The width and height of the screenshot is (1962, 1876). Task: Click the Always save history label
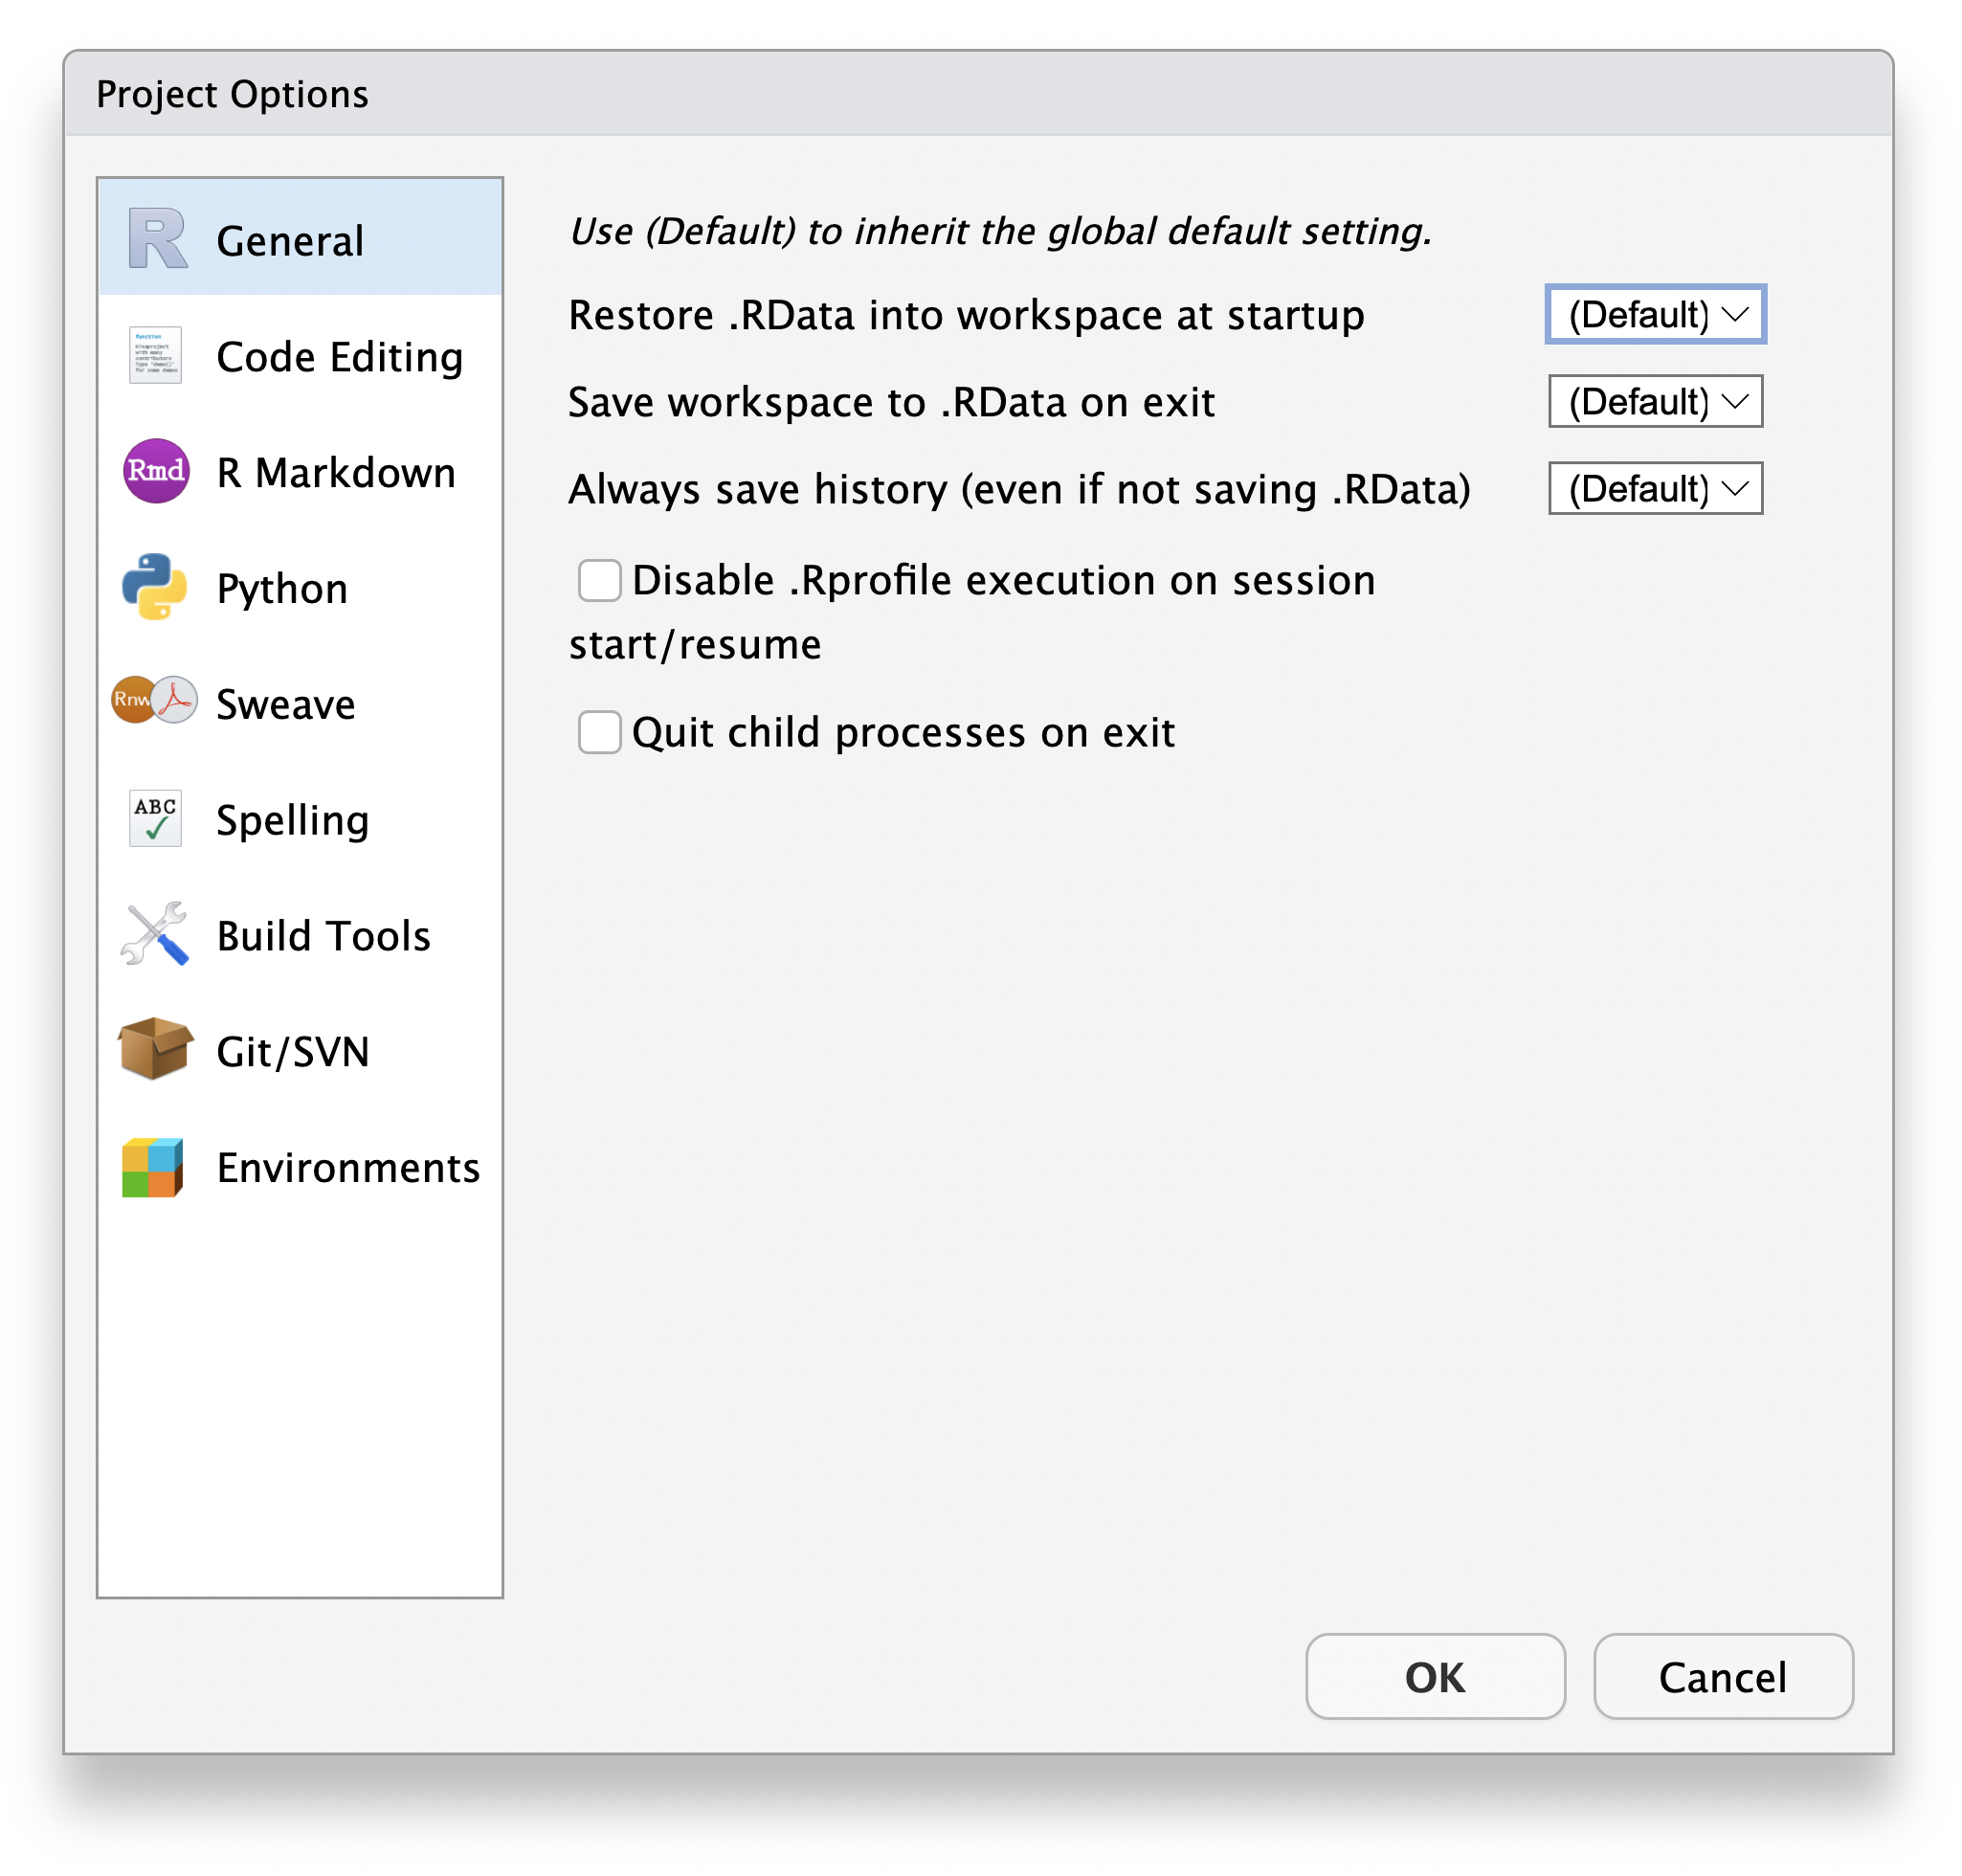1034,489
